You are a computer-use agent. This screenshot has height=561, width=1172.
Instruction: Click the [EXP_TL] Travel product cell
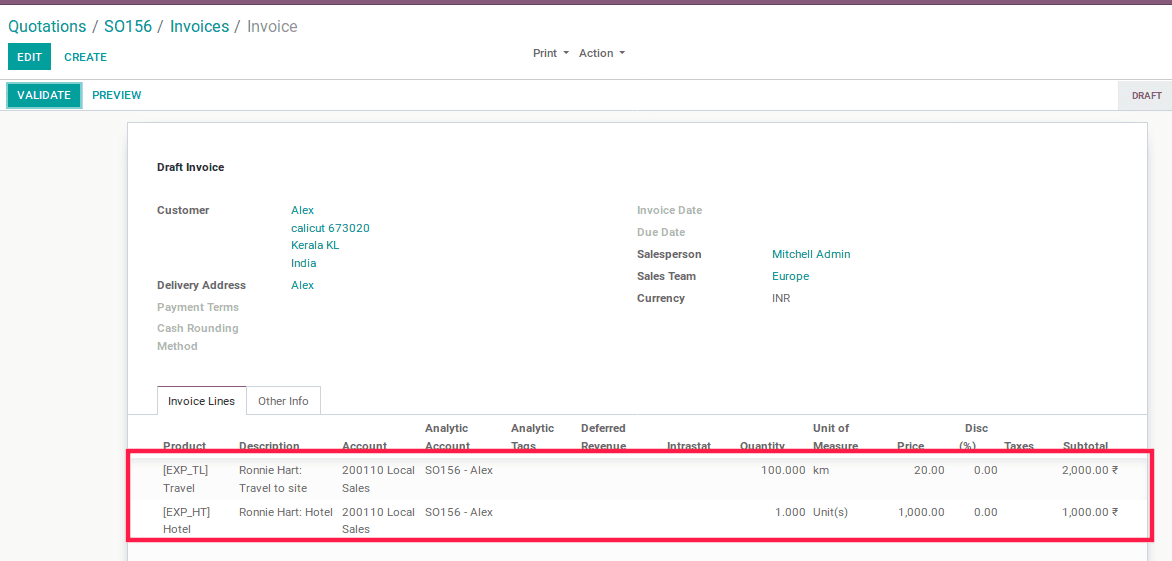coord(185,479)
